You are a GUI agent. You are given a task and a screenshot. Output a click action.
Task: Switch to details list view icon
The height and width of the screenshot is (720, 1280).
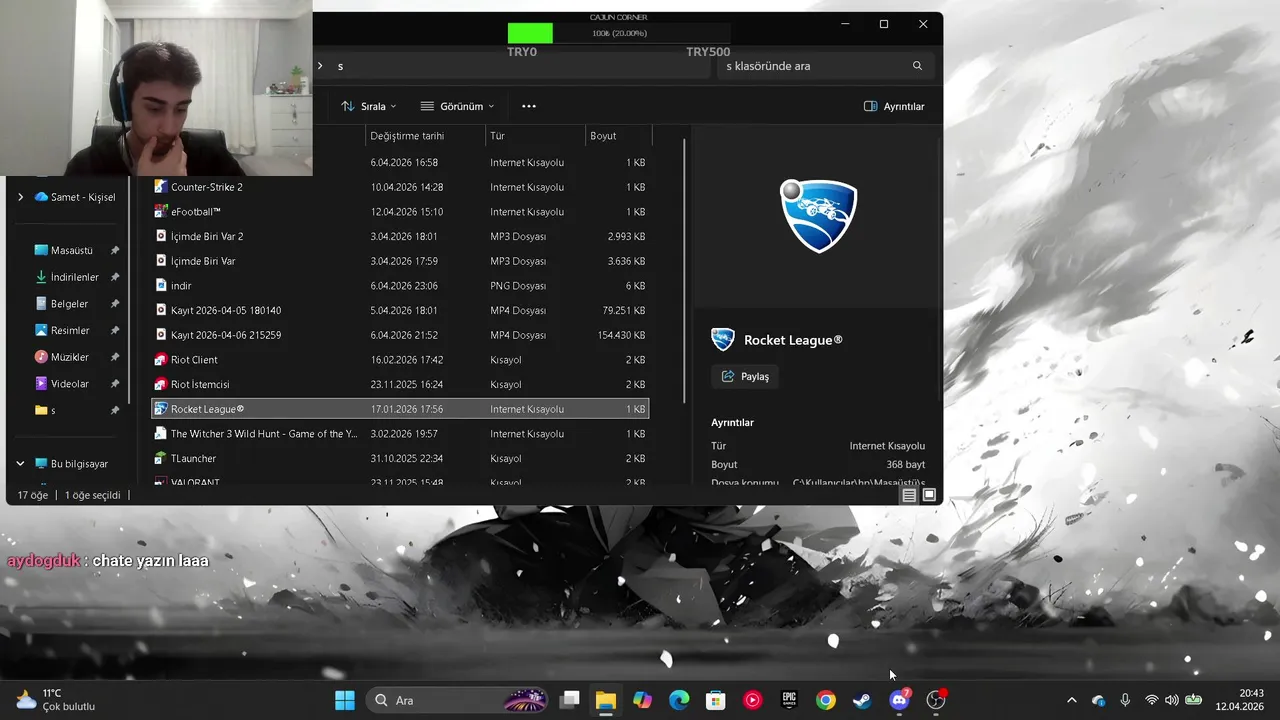click(909, 495)
